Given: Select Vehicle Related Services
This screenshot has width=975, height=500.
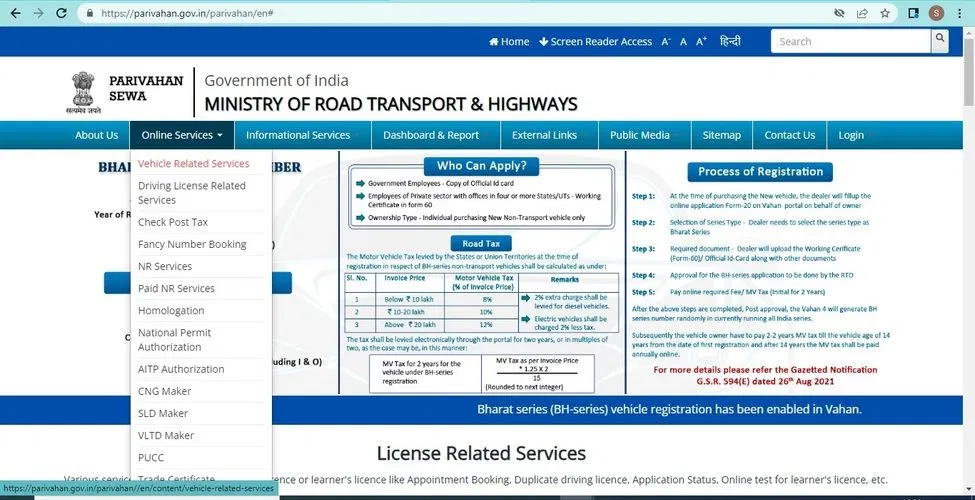Looking at the screenshot, I should click(193, 164).
